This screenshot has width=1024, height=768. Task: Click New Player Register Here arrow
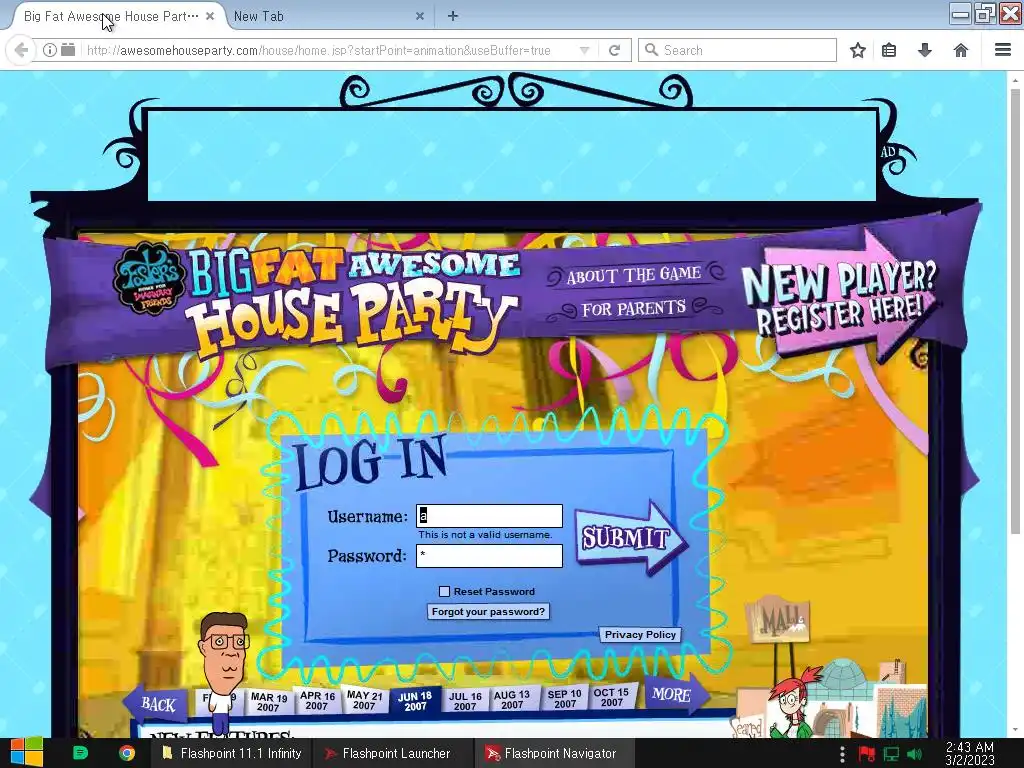tap(842, 295)
